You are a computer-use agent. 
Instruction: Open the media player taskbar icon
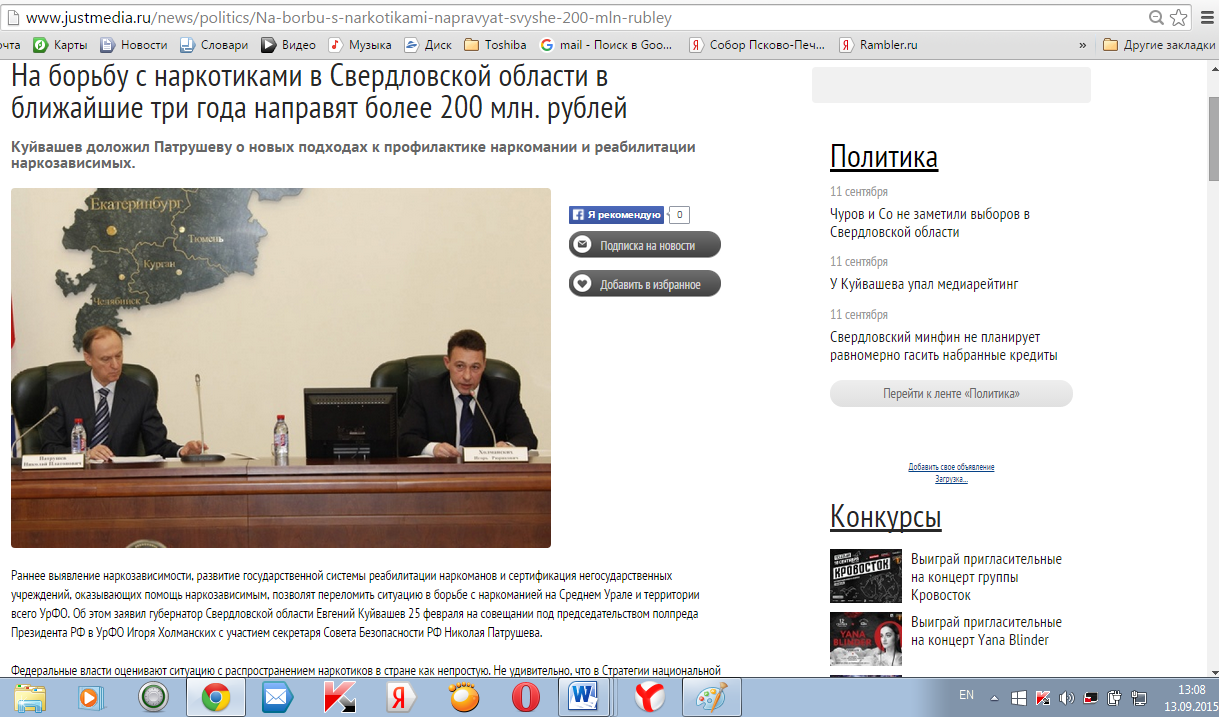[x=91, y=697]
